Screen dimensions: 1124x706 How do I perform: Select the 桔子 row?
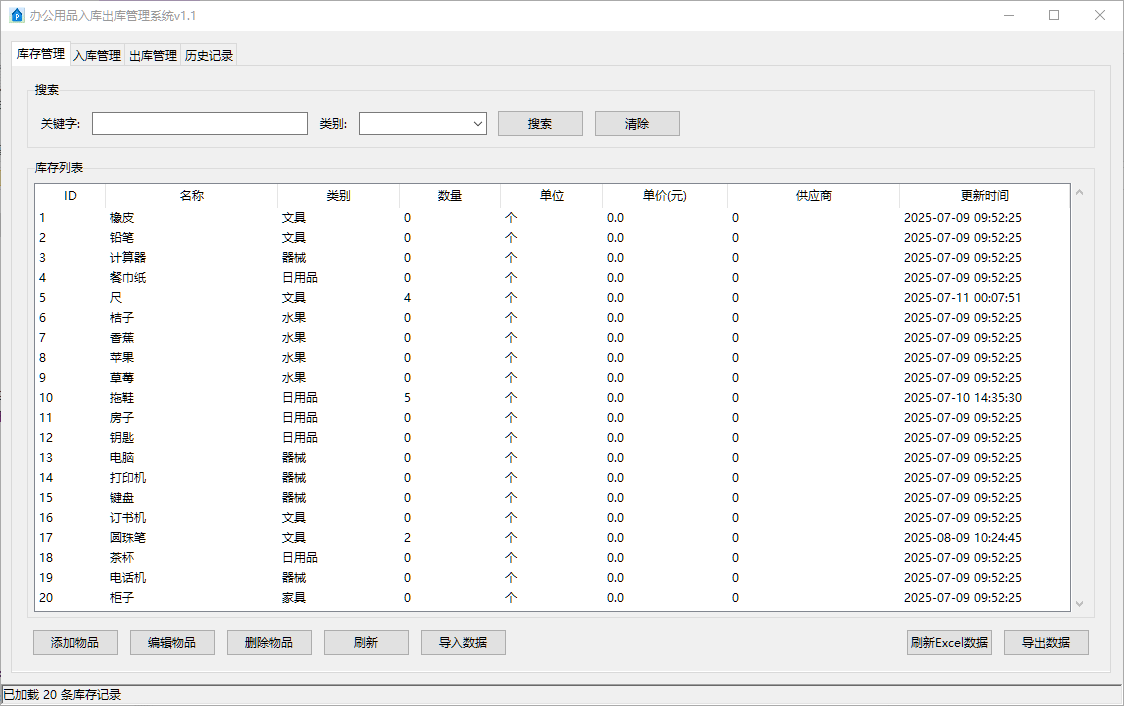click(x=552, y=318)
